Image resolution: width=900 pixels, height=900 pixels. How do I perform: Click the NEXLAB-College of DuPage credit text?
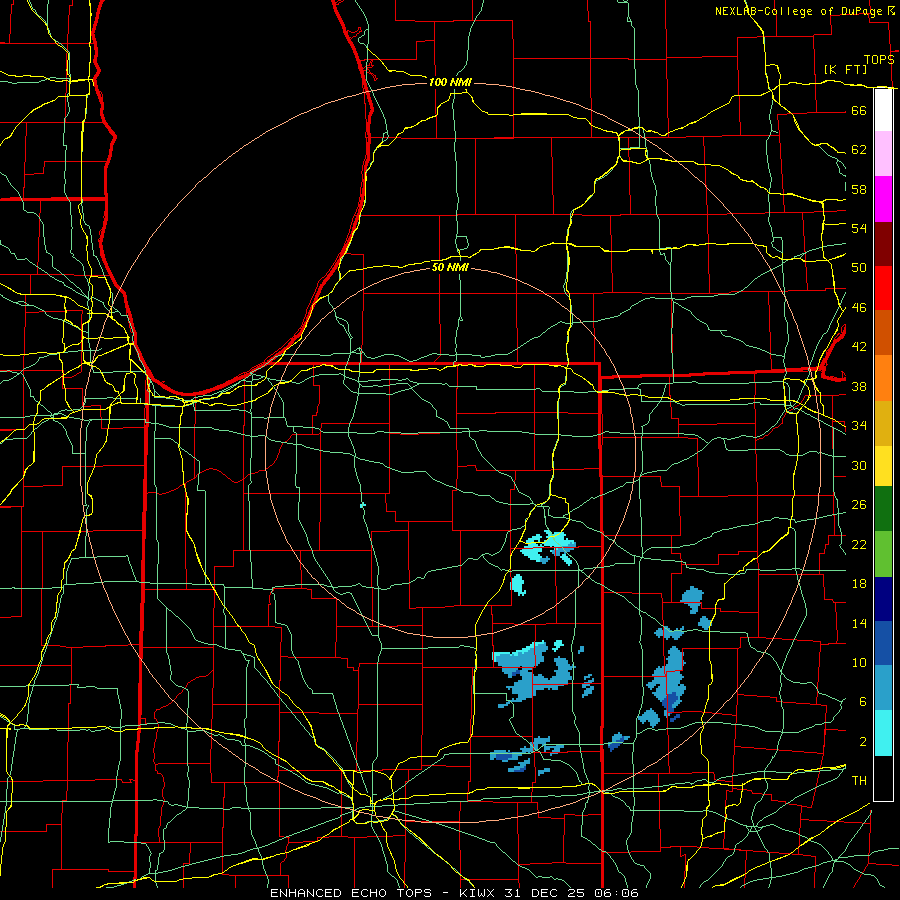pos(799,11)
